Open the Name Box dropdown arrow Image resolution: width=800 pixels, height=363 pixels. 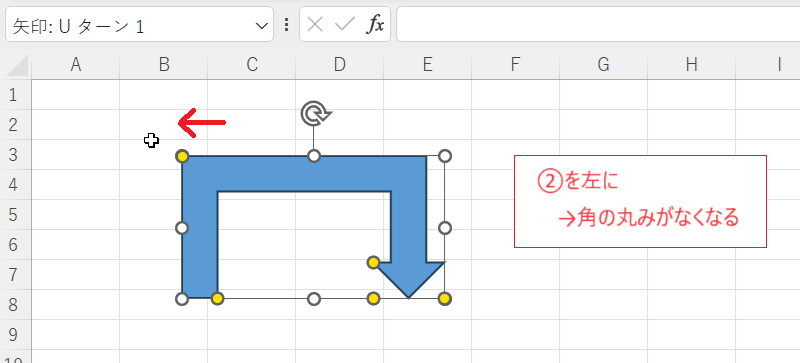(x=261, y=26)
